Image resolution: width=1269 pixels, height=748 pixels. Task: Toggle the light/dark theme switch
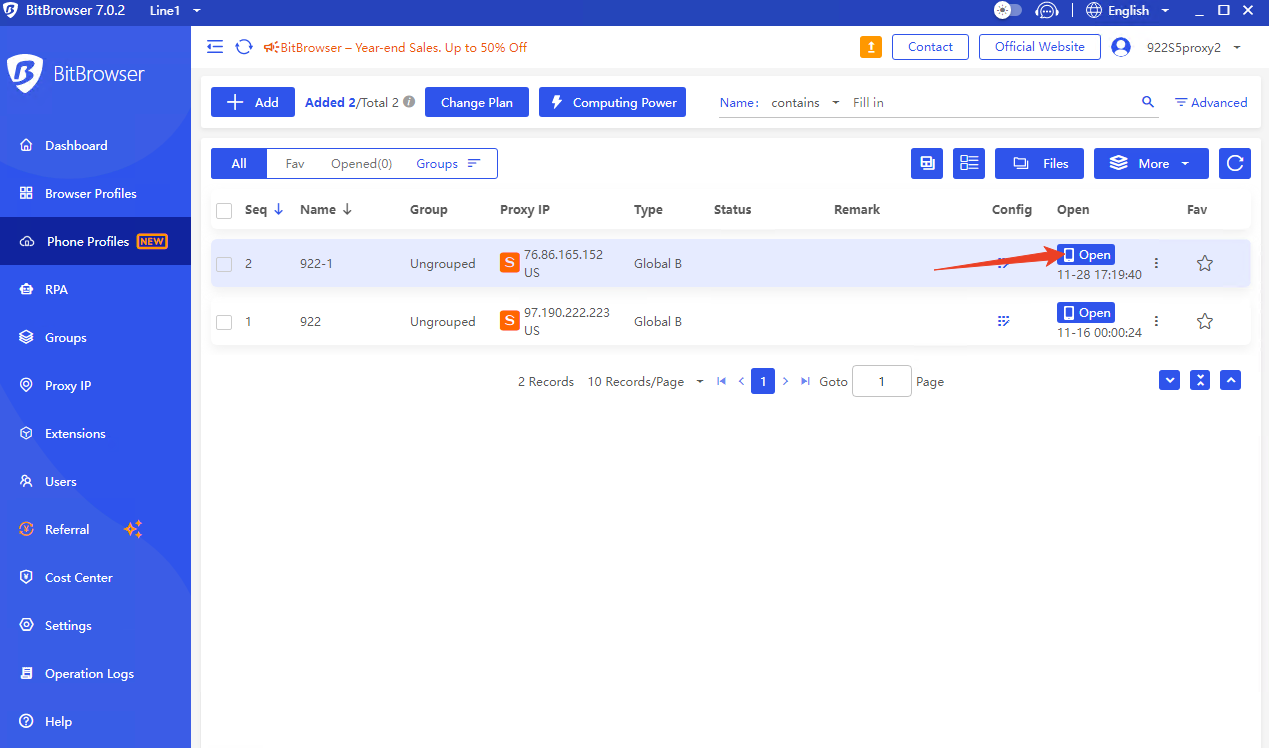click(x=1007, y=11)
